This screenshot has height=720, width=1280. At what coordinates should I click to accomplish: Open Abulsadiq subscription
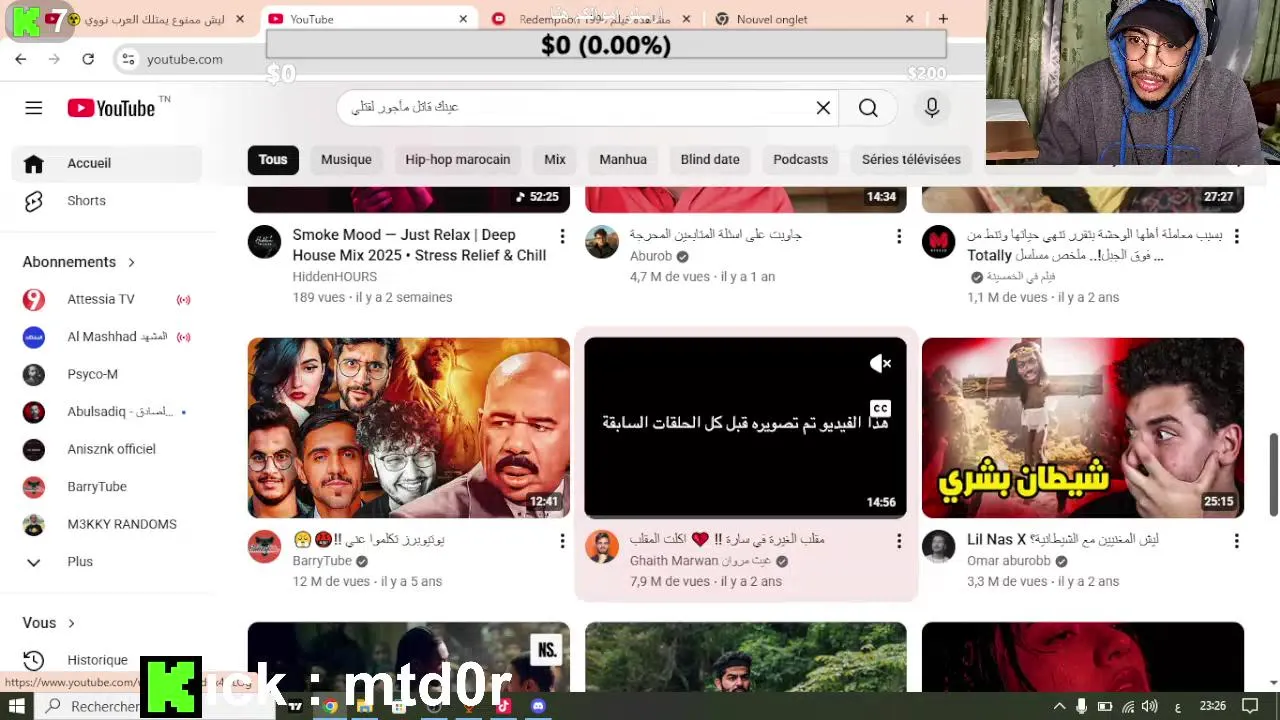[107, 412]
